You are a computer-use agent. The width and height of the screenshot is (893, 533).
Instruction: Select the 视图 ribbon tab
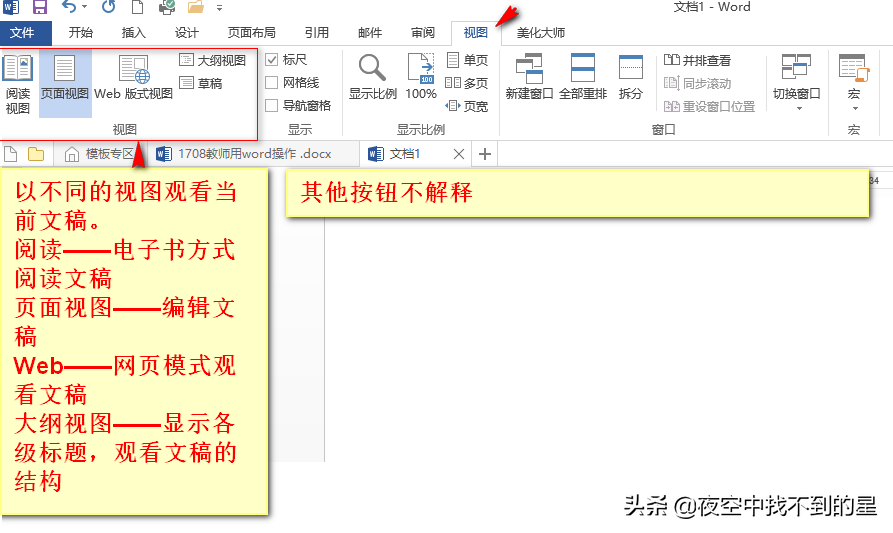tap(476, 33)
